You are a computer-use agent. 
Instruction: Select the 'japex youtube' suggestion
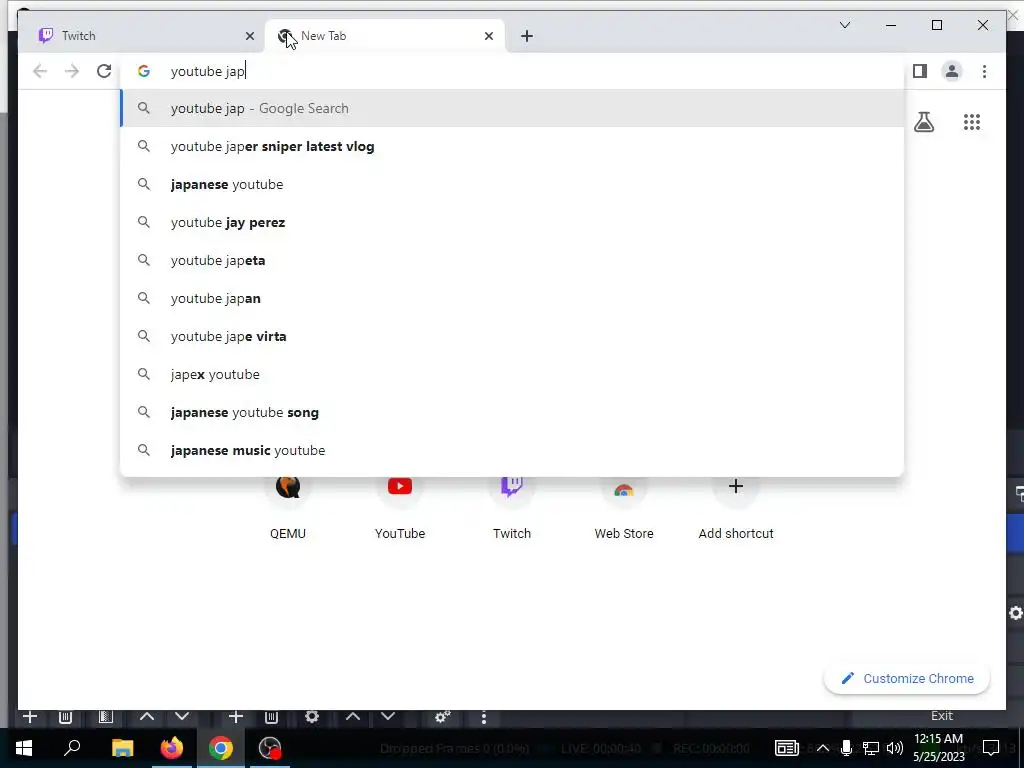click(x=512, y=374)
